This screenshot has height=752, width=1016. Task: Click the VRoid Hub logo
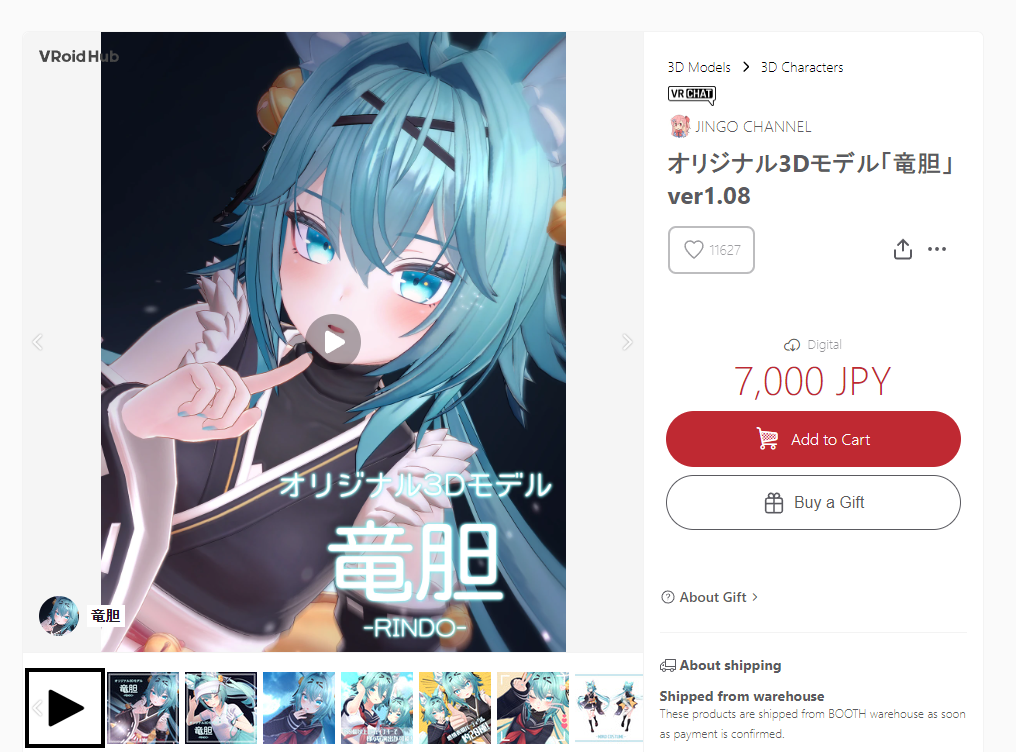click(x=78, y=56)
